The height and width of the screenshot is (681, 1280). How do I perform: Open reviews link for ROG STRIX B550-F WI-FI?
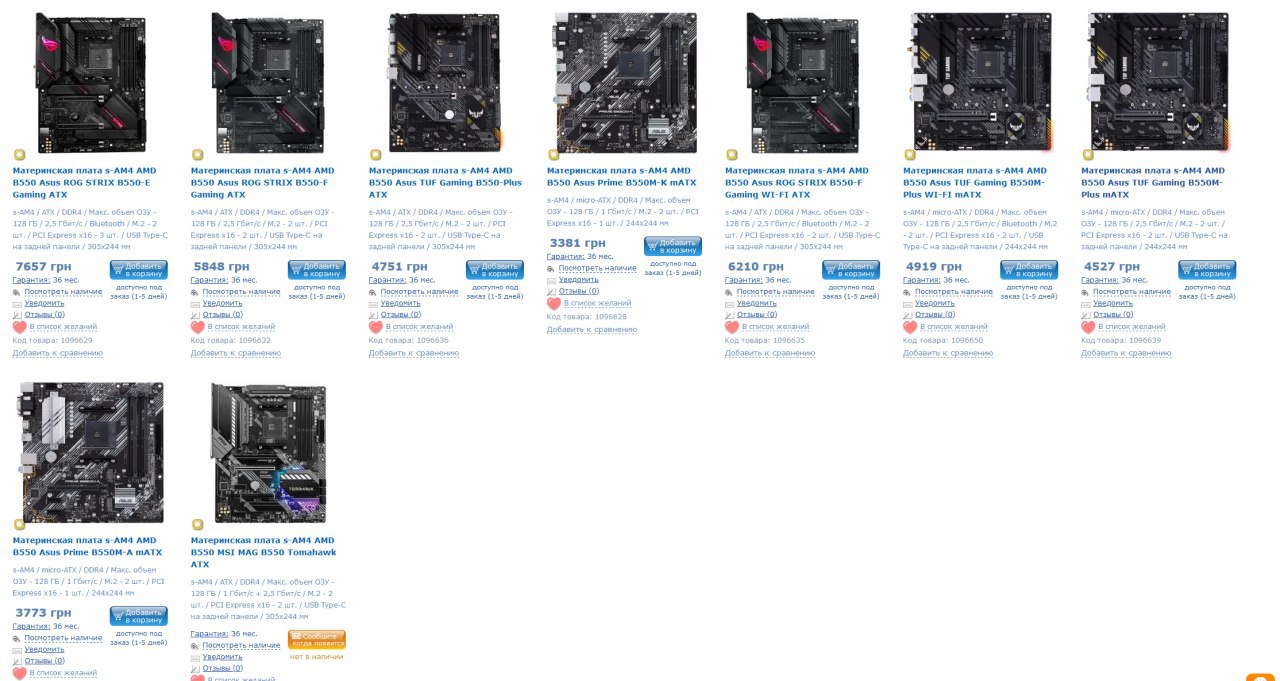(757, 315)
